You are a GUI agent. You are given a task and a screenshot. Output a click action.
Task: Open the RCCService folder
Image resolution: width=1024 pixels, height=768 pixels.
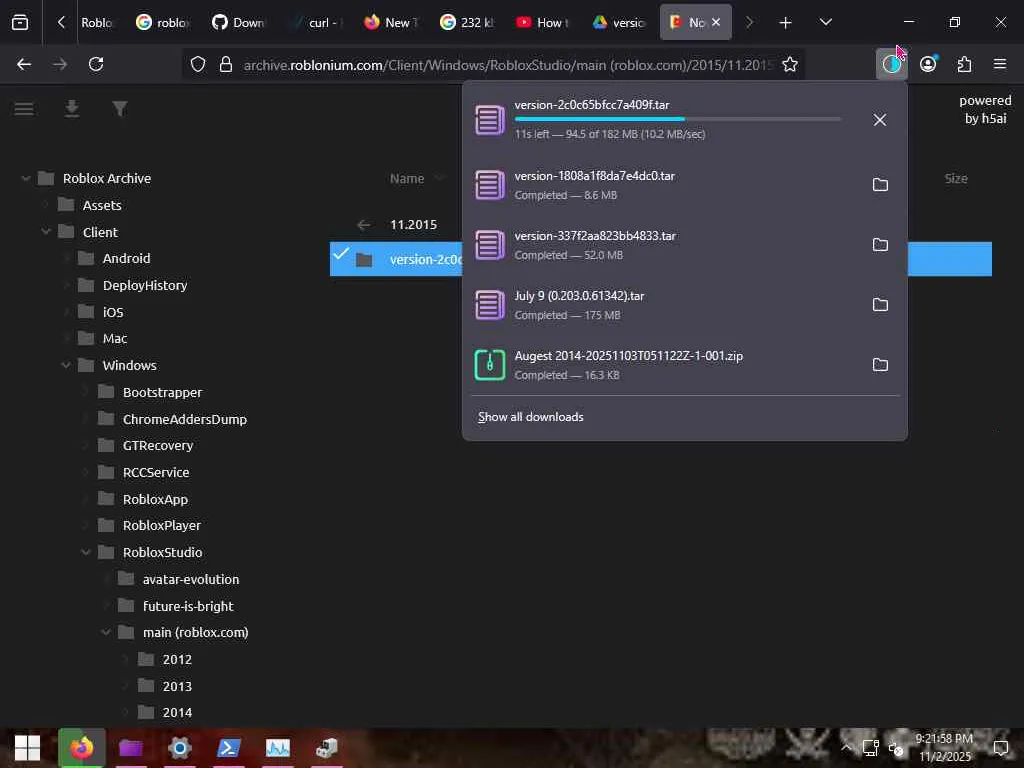tap(144, 472)
